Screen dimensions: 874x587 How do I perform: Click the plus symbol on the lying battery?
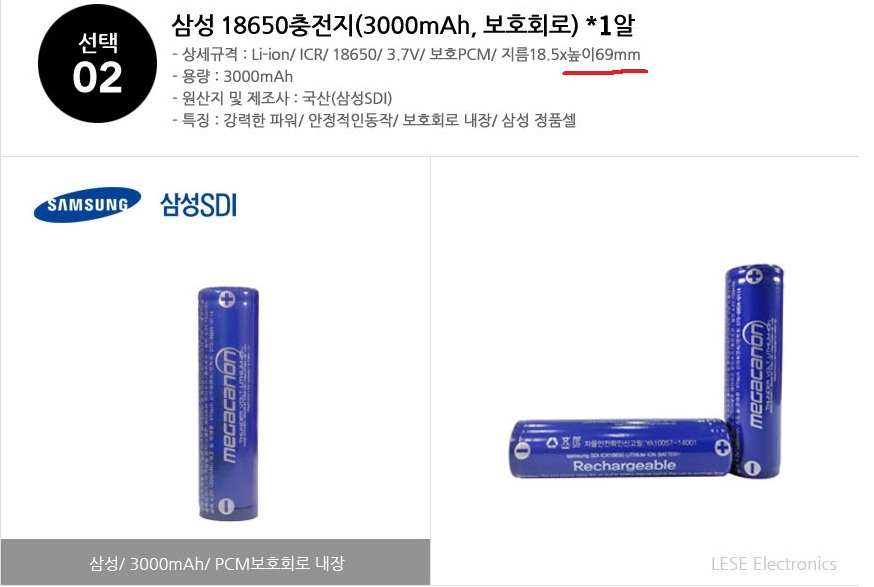(x=722, y=447)
